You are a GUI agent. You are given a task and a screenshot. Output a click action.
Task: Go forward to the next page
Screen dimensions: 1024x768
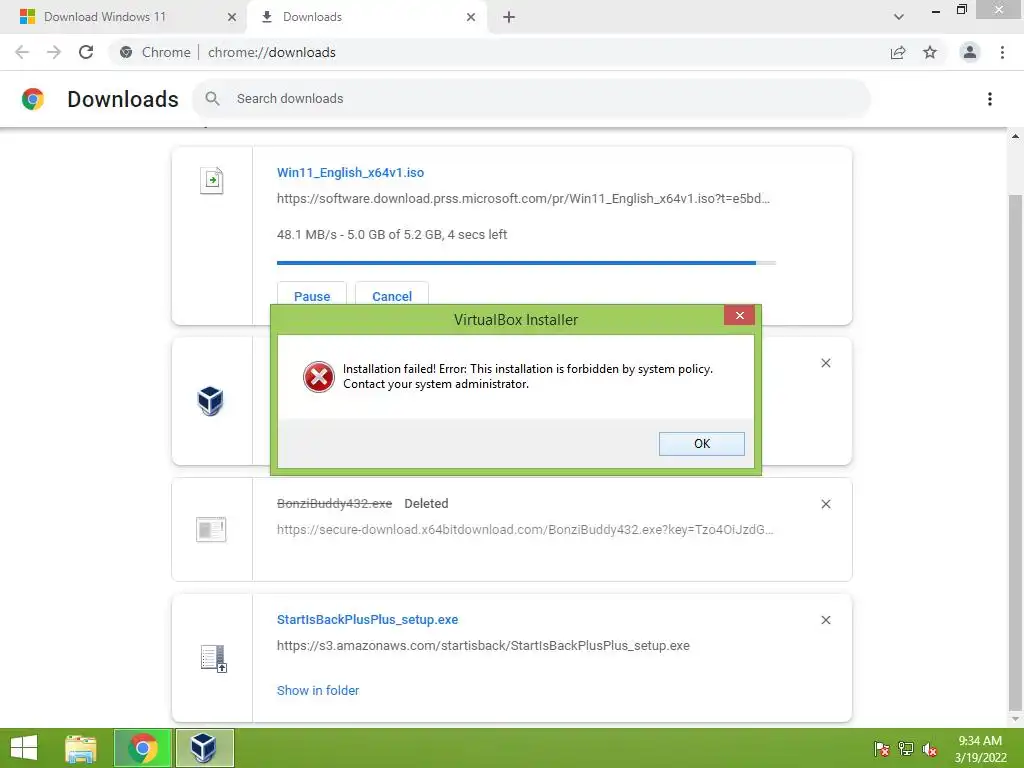(x=54, y=52)
